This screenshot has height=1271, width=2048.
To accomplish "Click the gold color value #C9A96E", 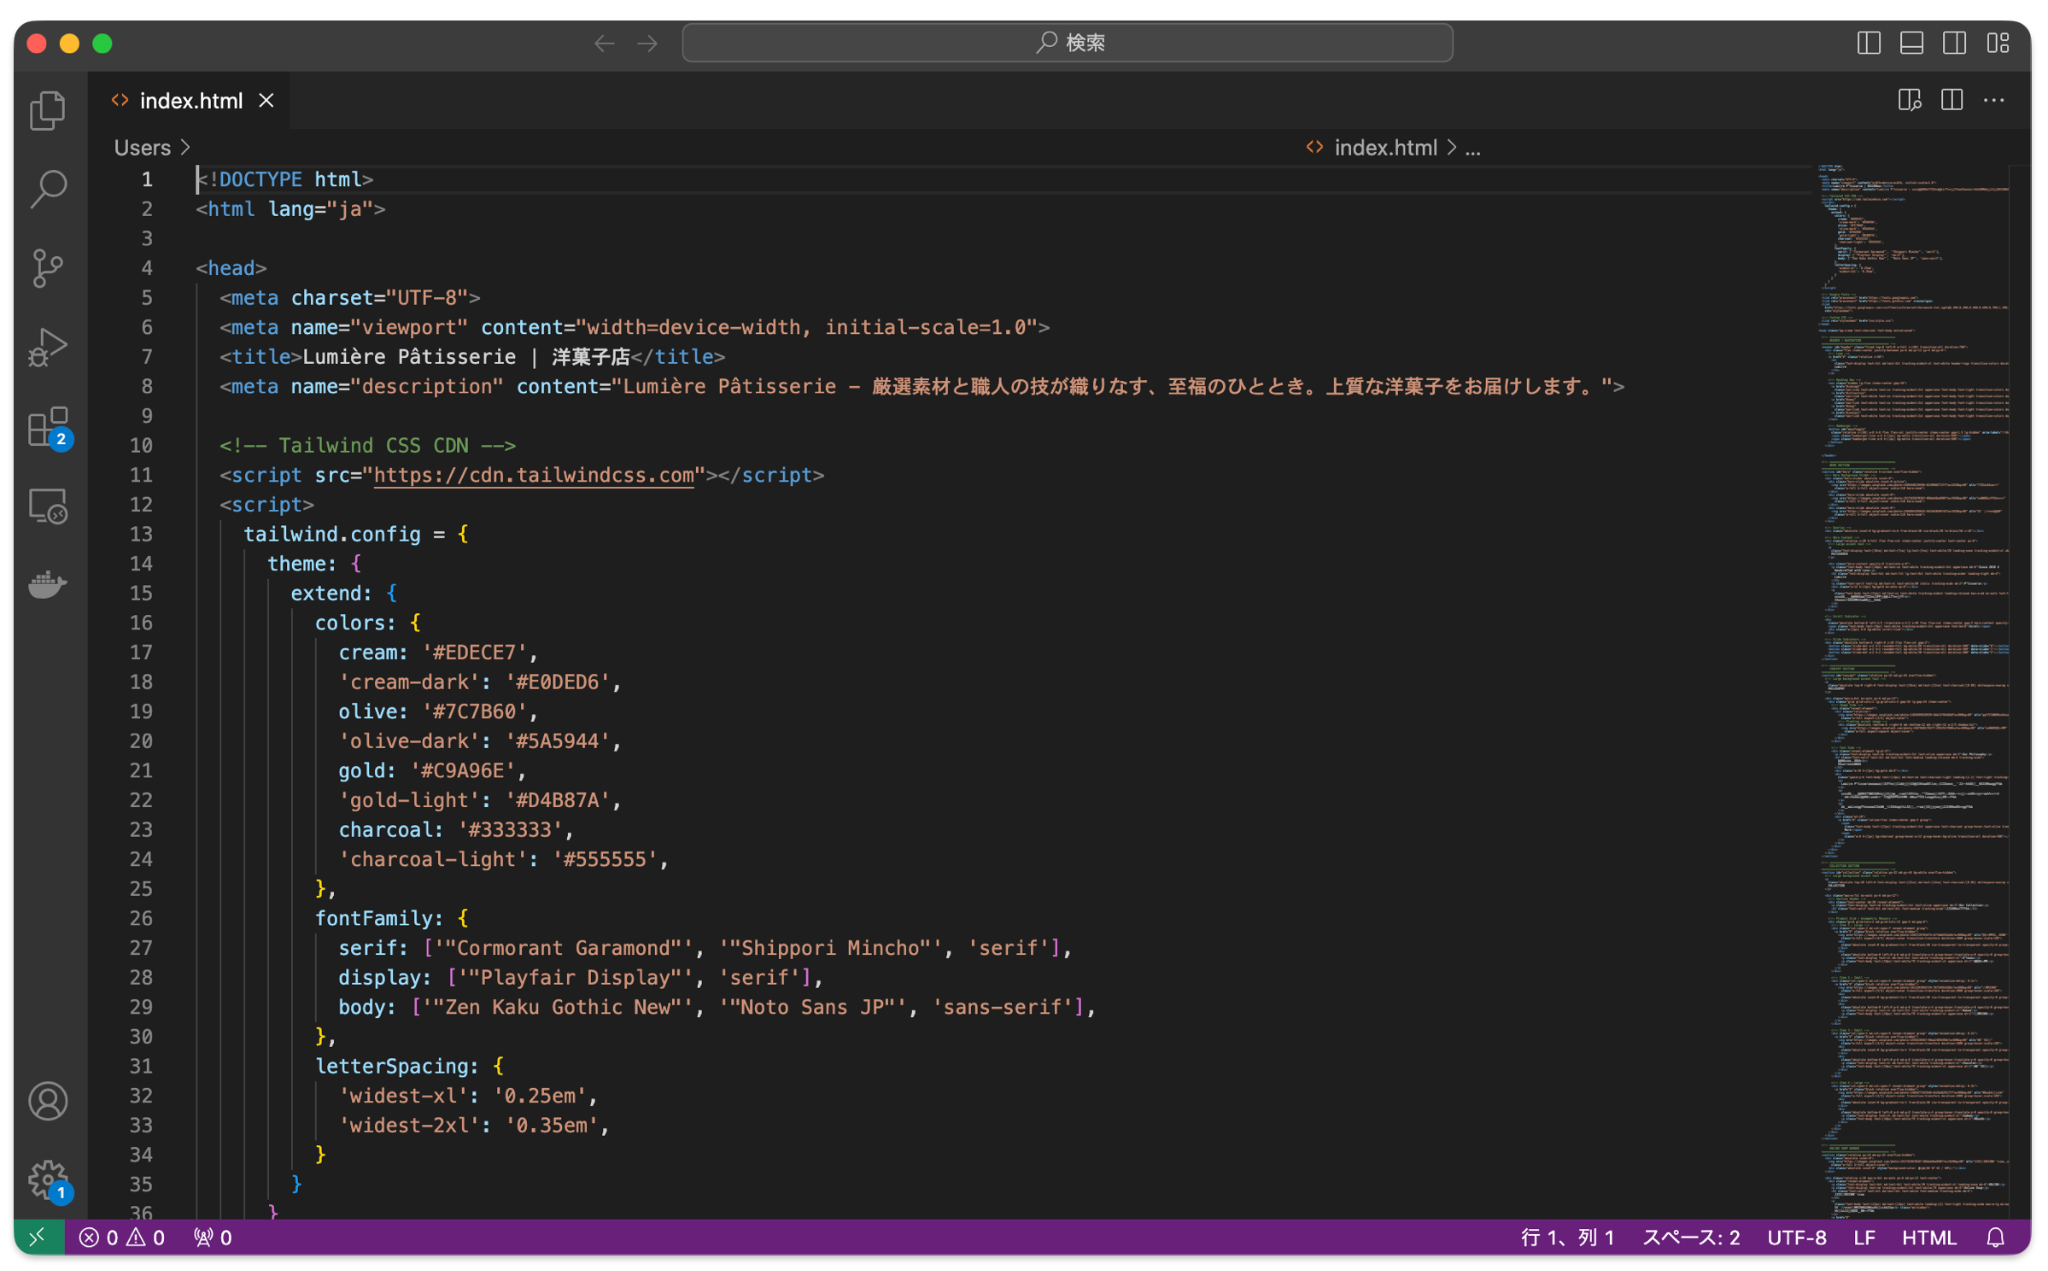I will pos(462,770).
